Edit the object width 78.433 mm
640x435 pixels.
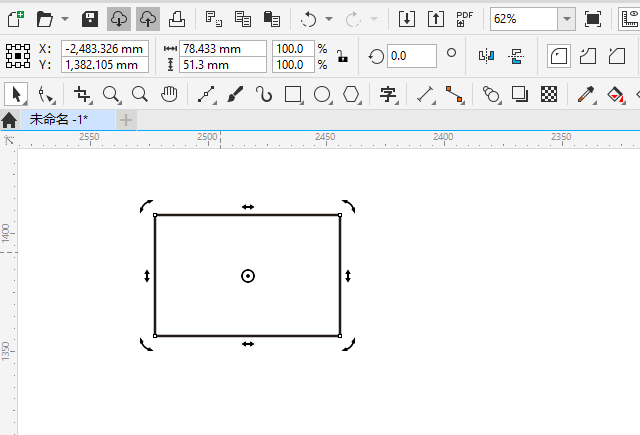223,49
